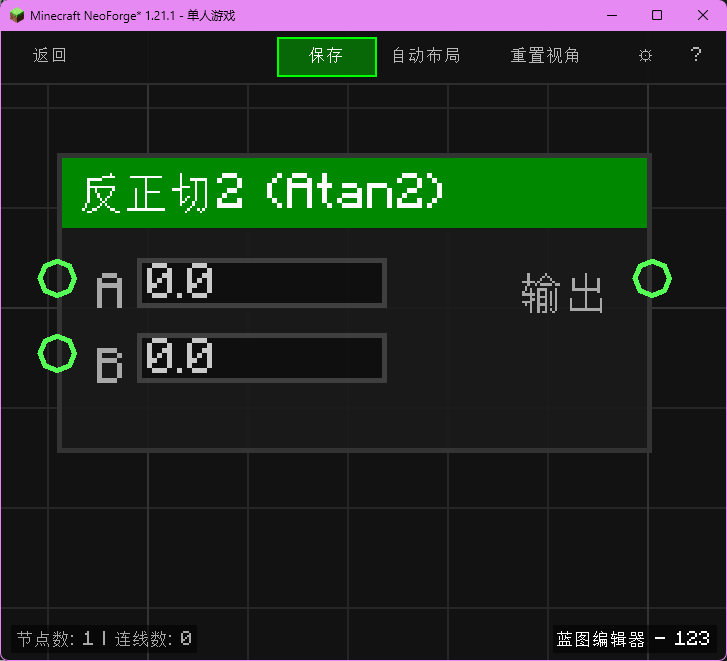
Task: Open settings via the sun-shaped icon
Action: click(645, 56)
